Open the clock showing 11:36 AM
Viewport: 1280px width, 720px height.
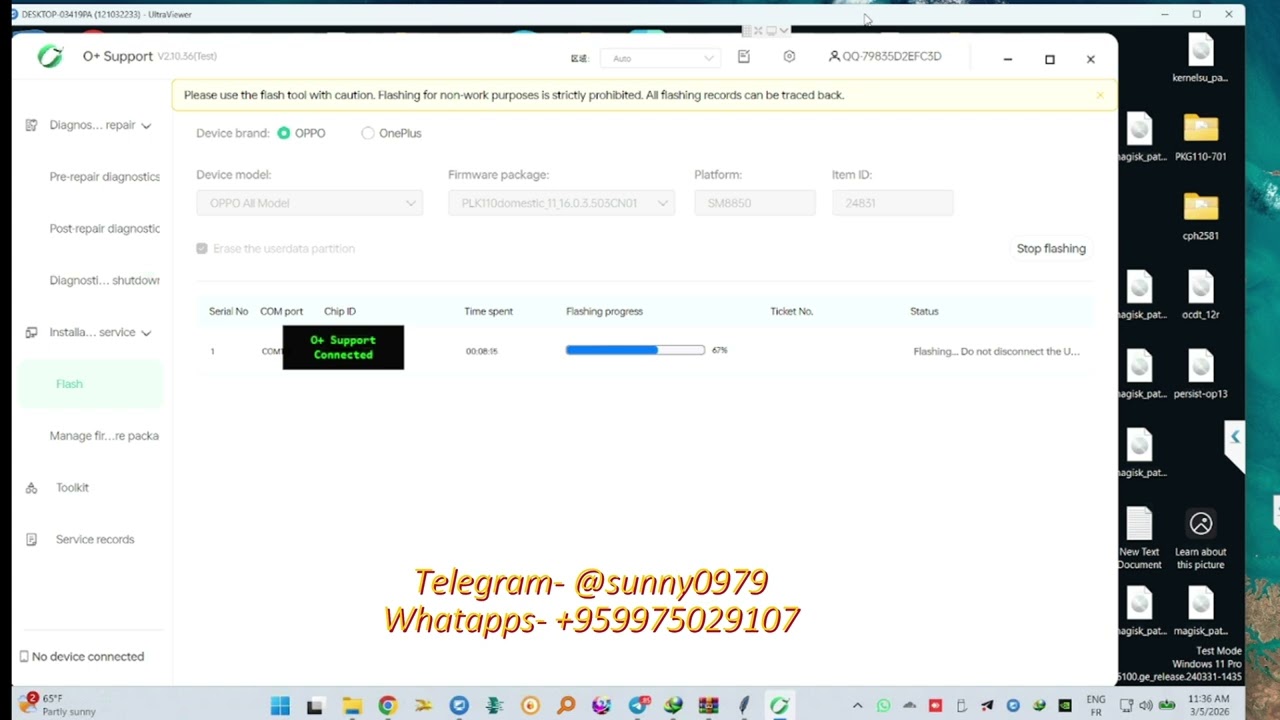coord(1209,705)
